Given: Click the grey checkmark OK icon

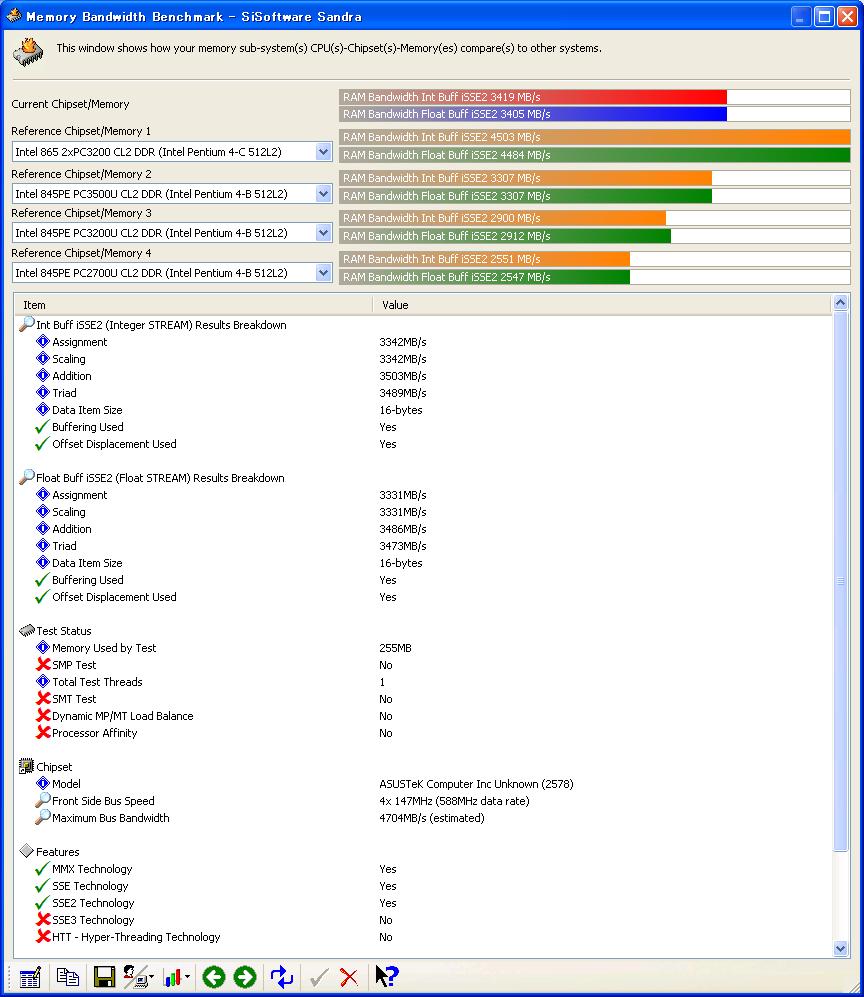Looking at the screenshot, I should pos(319,977).
